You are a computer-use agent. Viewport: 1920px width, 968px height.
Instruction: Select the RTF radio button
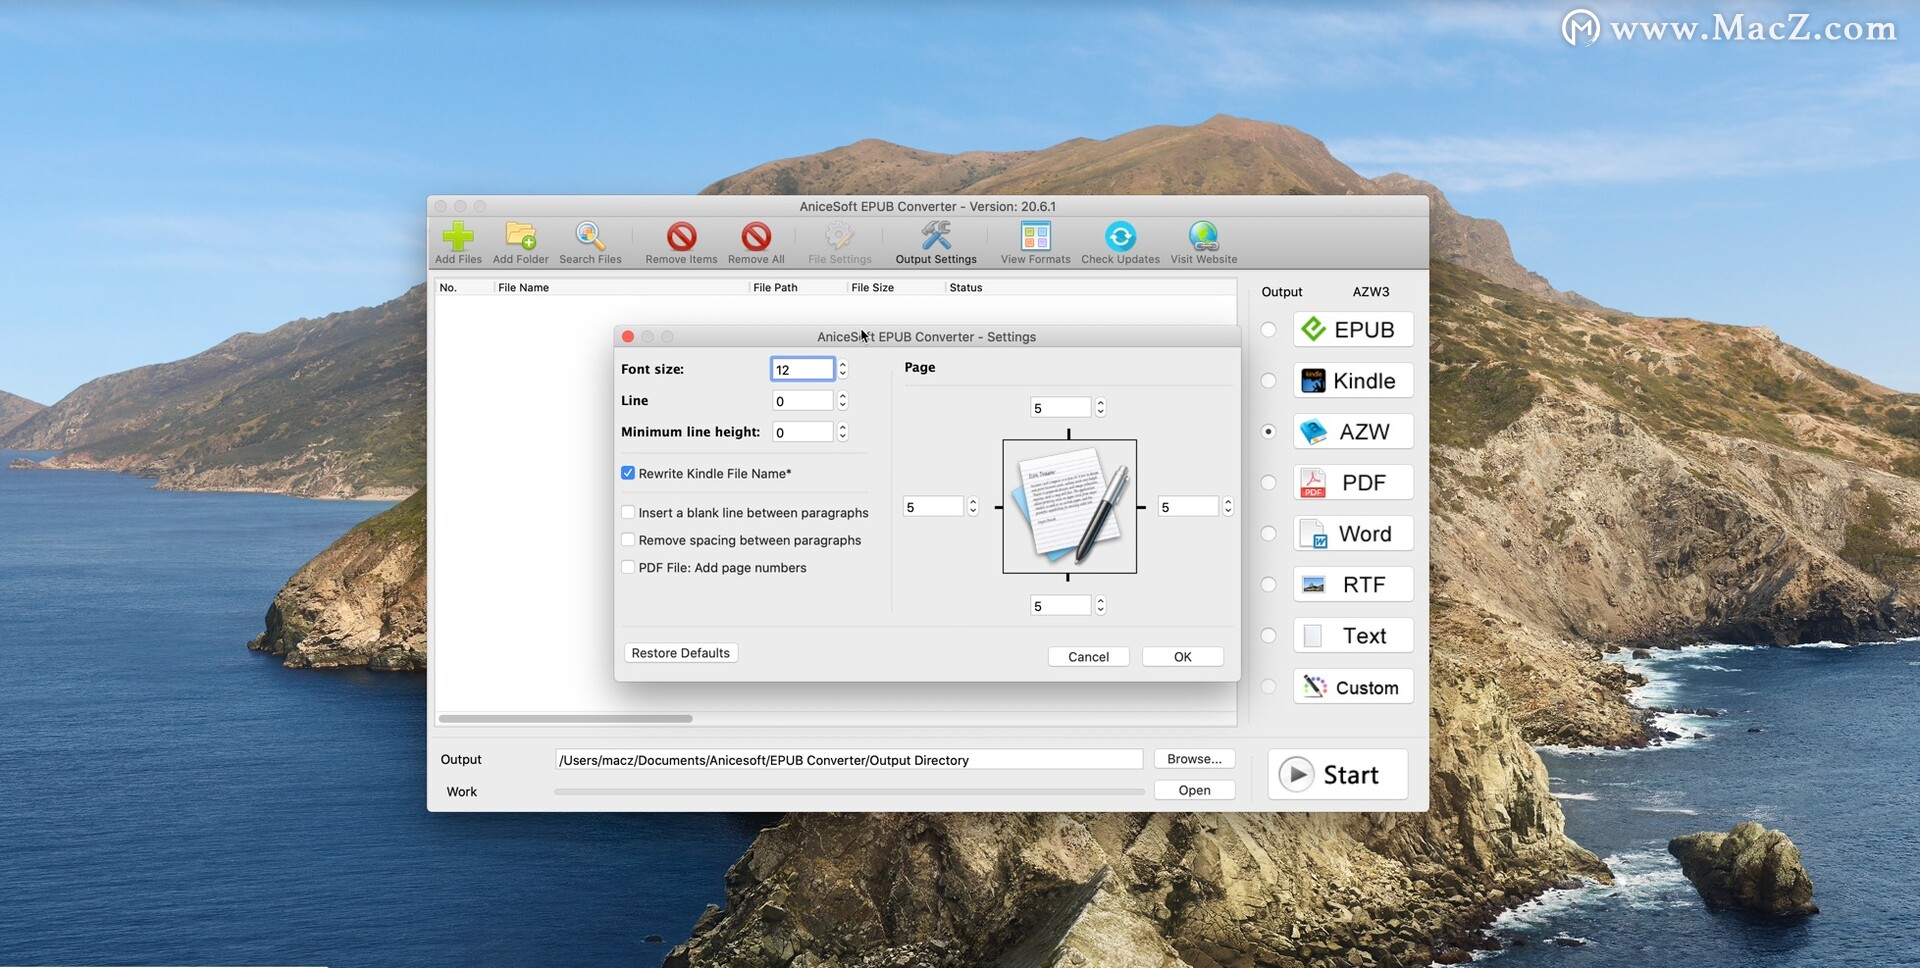click(1268, 584)
